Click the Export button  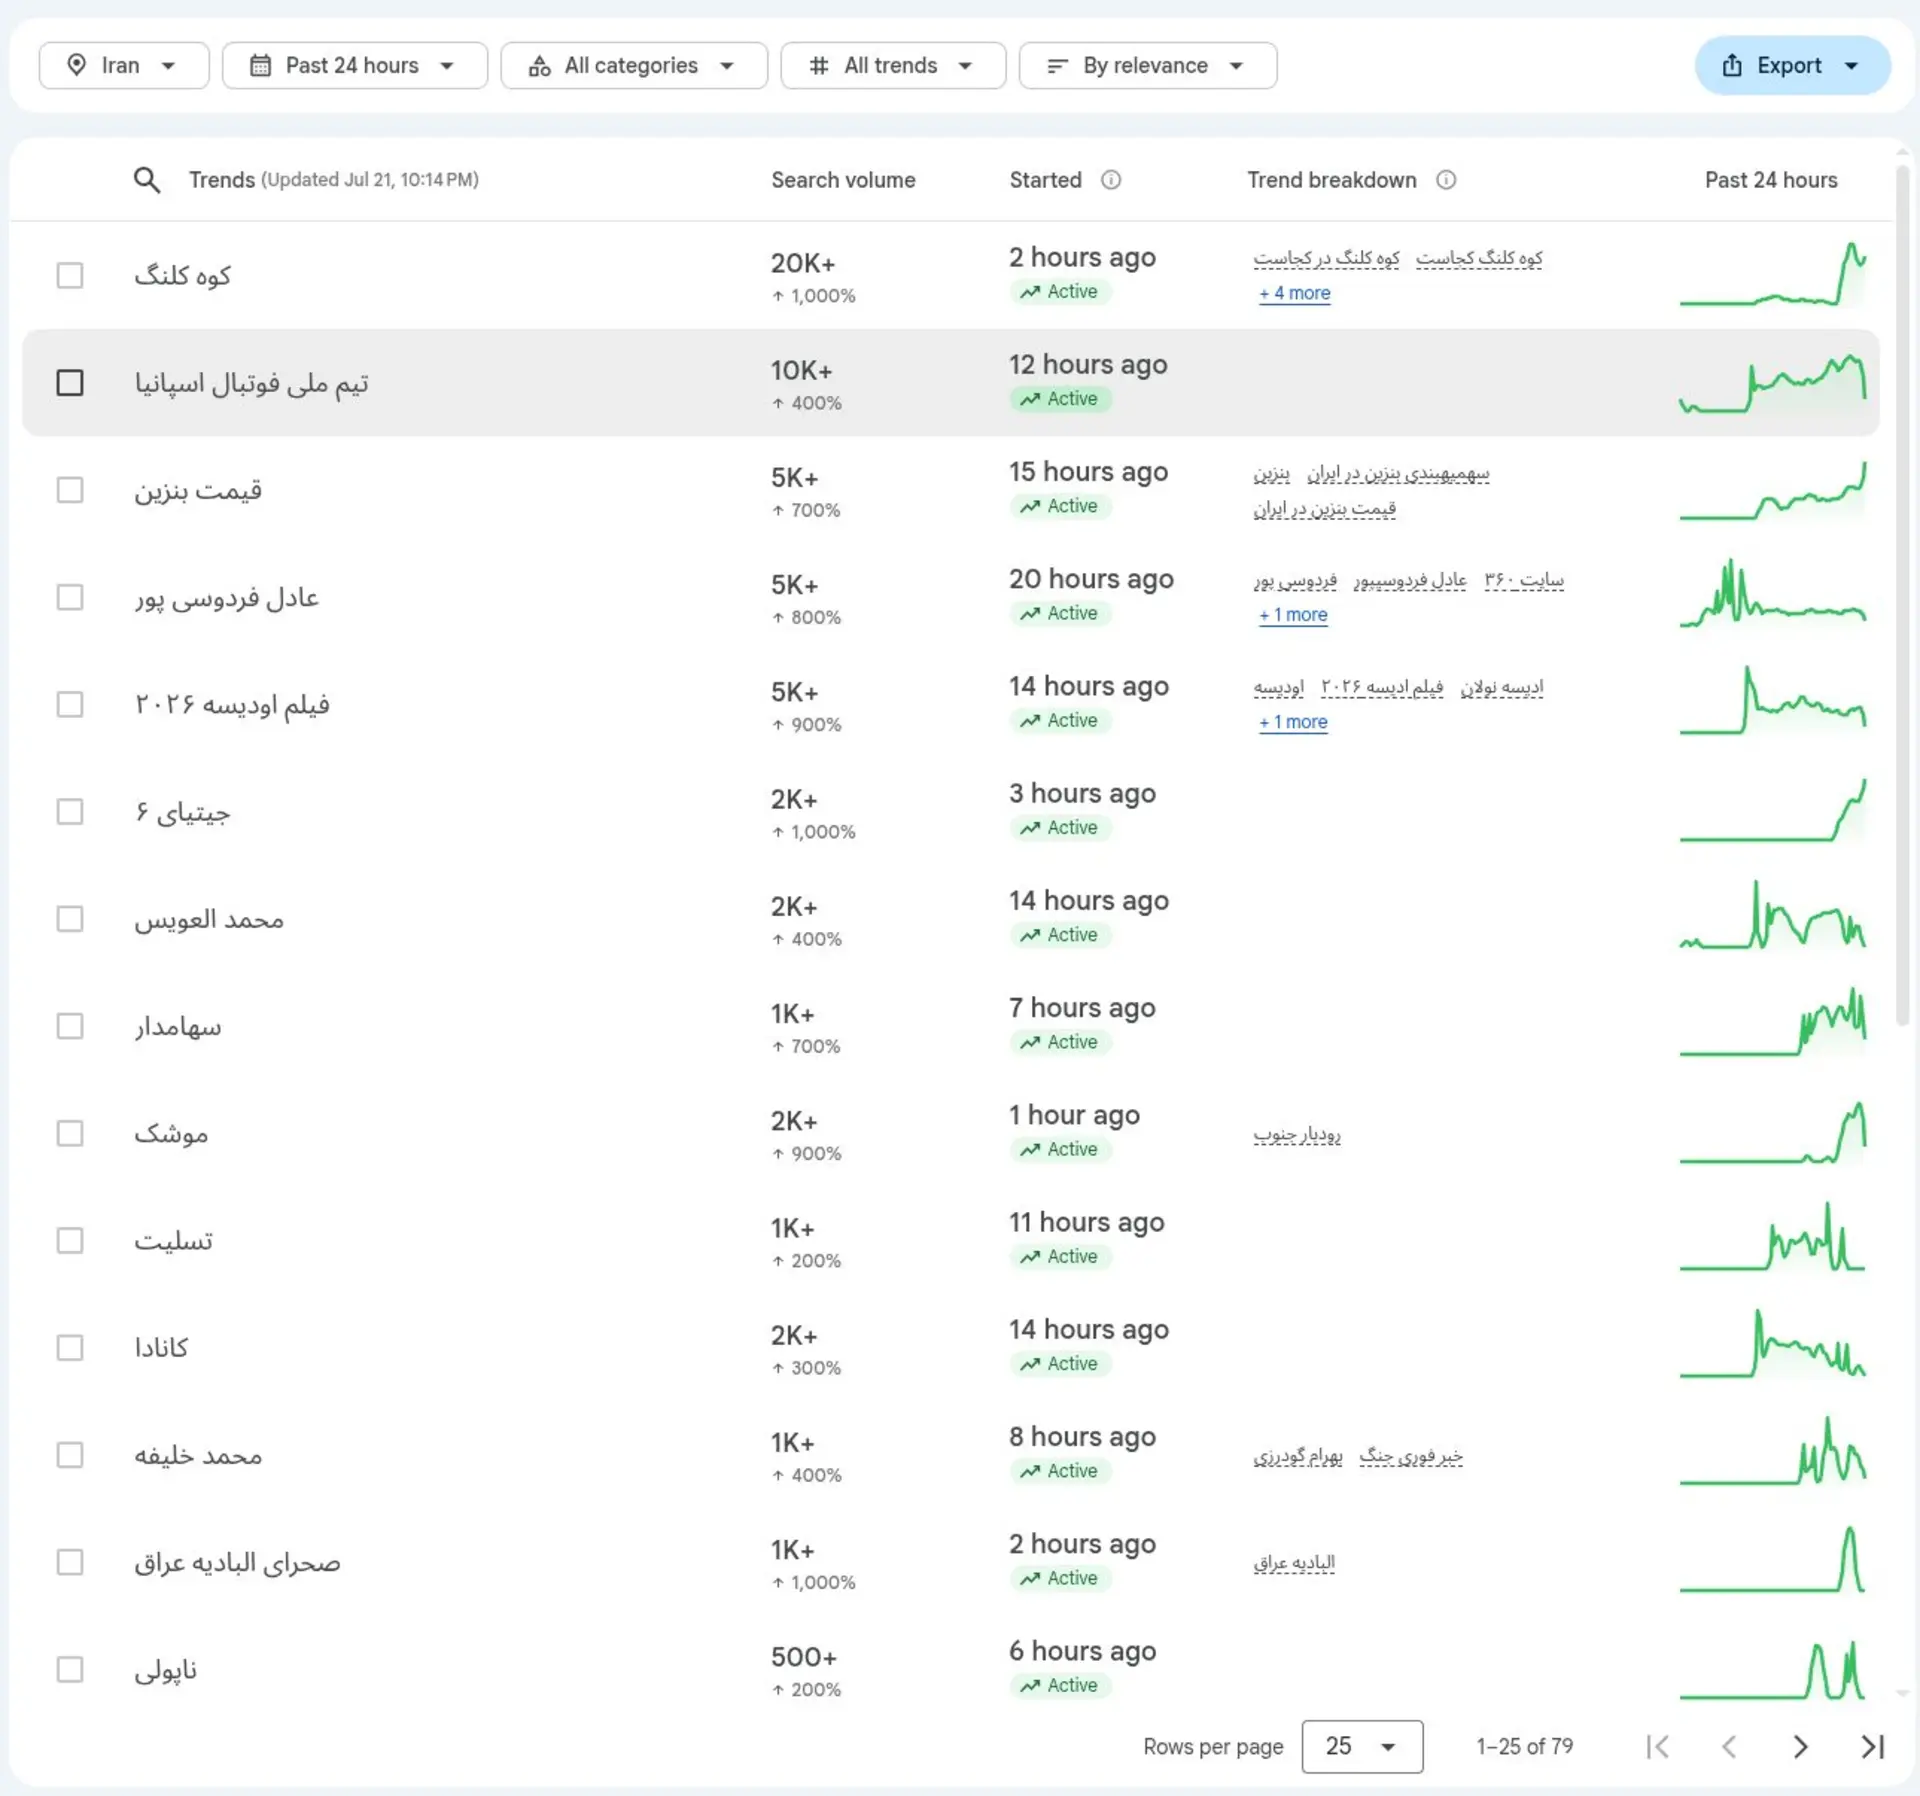click(1792, 66)
